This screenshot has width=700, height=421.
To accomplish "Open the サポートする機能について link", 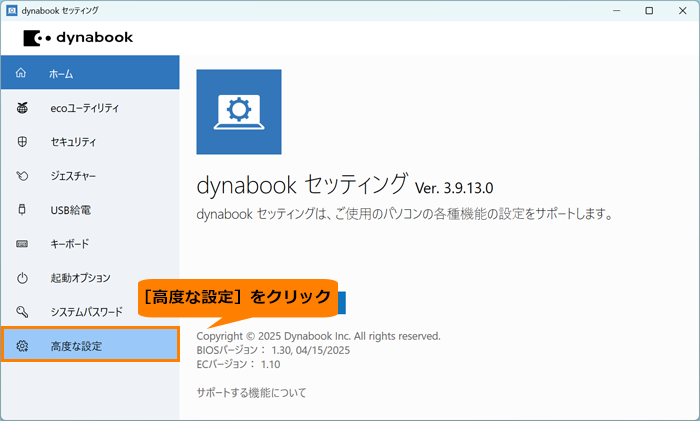I will [x=251, y=392].
